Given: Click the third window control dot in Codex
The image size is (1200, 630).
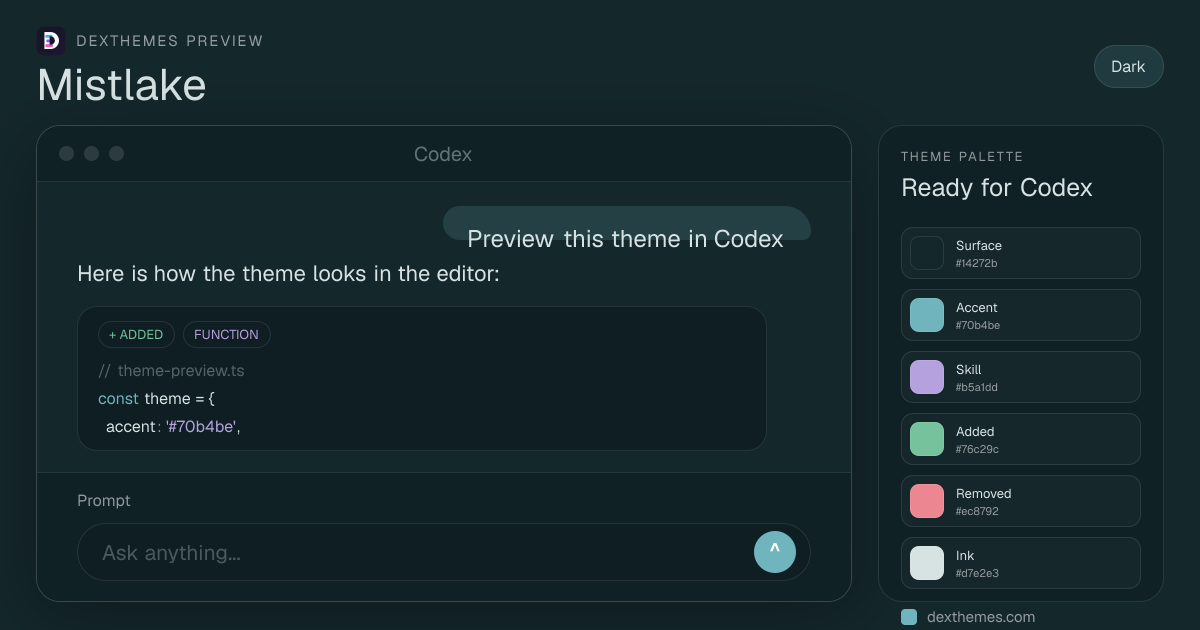Looking at the screenshot, I should (117, 153).
